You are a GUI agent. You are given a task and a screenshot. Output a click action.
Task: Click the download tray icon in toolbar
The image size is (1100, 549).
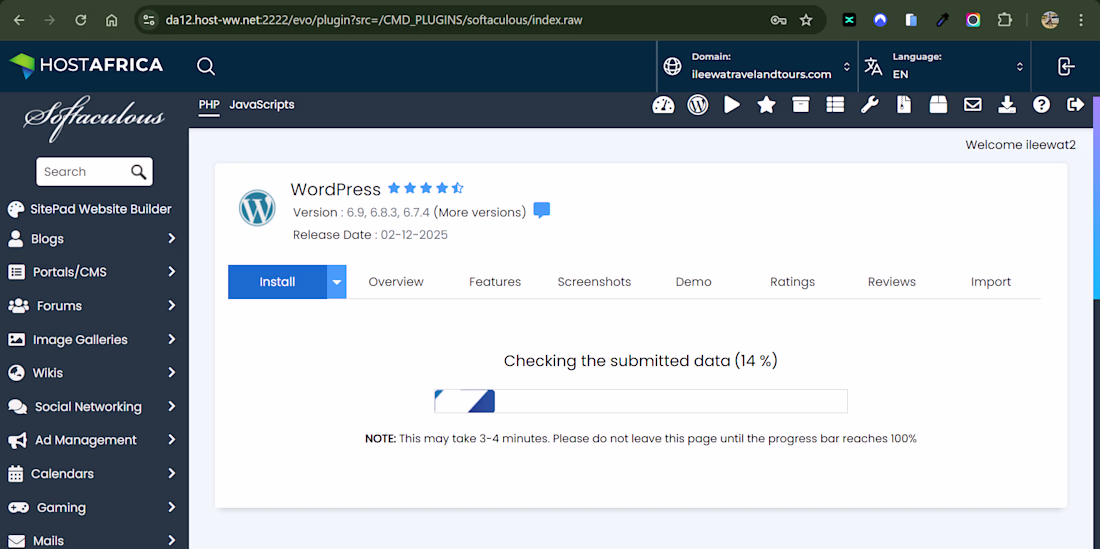[1007, 105]
